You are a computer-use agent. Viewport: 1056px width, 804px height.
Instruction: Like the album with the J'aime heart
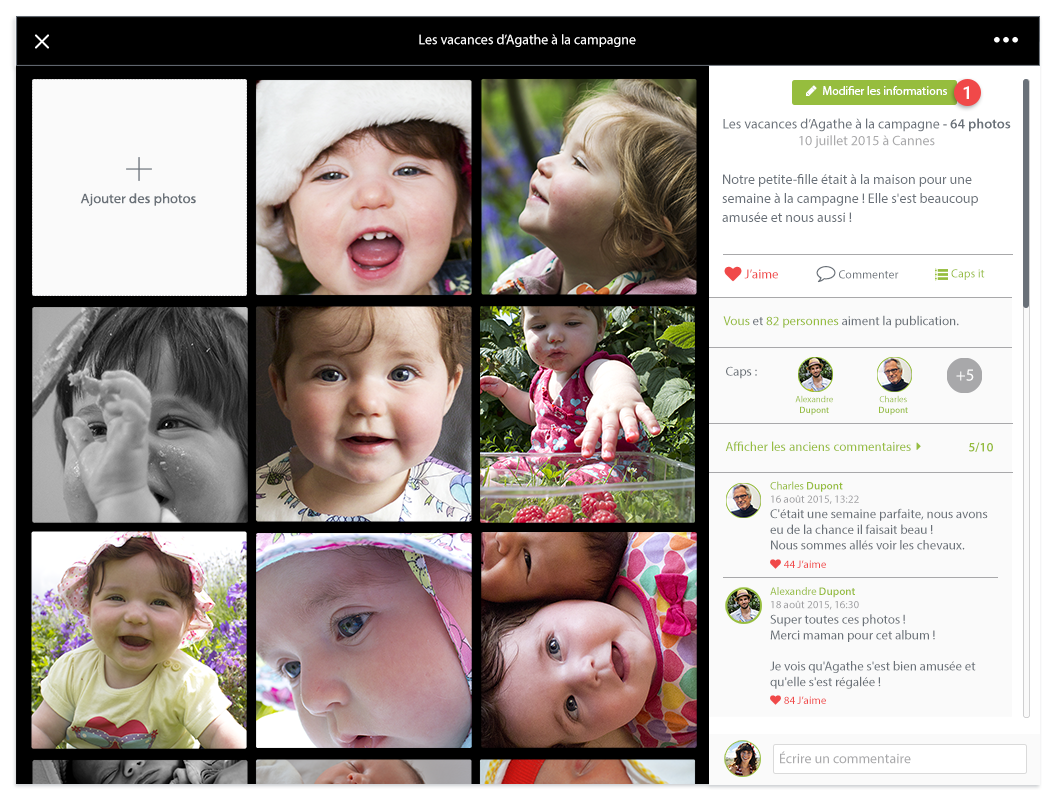[x=733, y=274]
